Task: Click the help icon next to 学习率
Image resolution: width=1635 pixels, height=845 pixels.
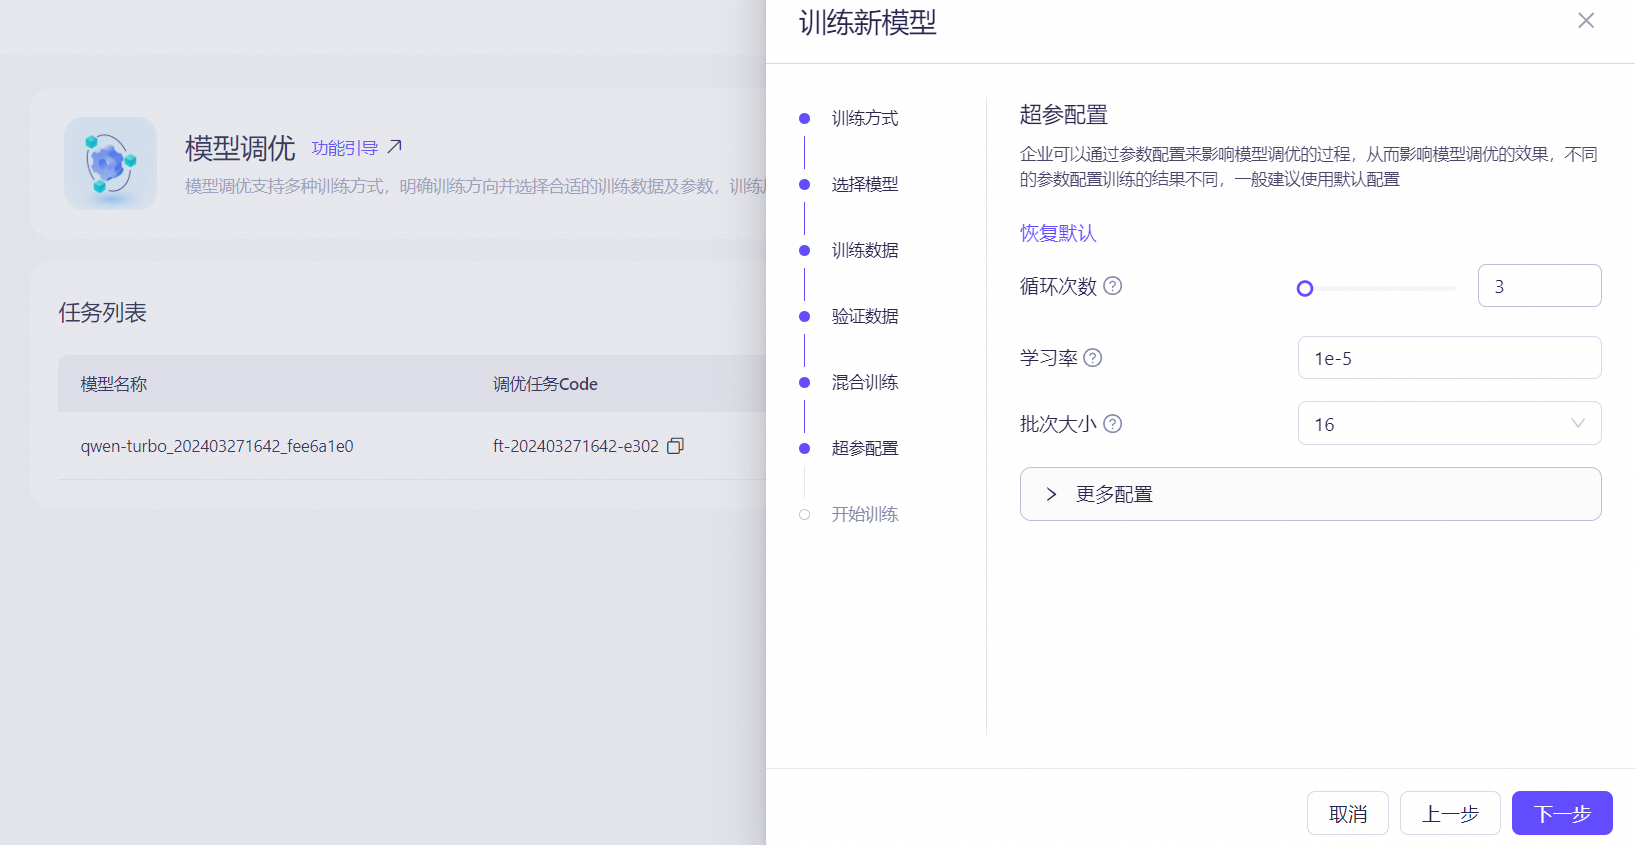Action: (x=1093, y=358)
